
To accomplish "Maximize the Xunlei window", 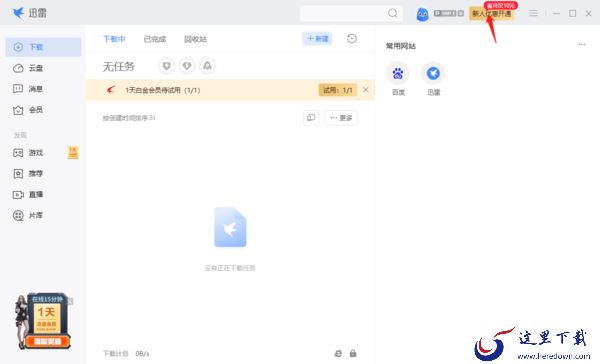I will click(572, 13).
